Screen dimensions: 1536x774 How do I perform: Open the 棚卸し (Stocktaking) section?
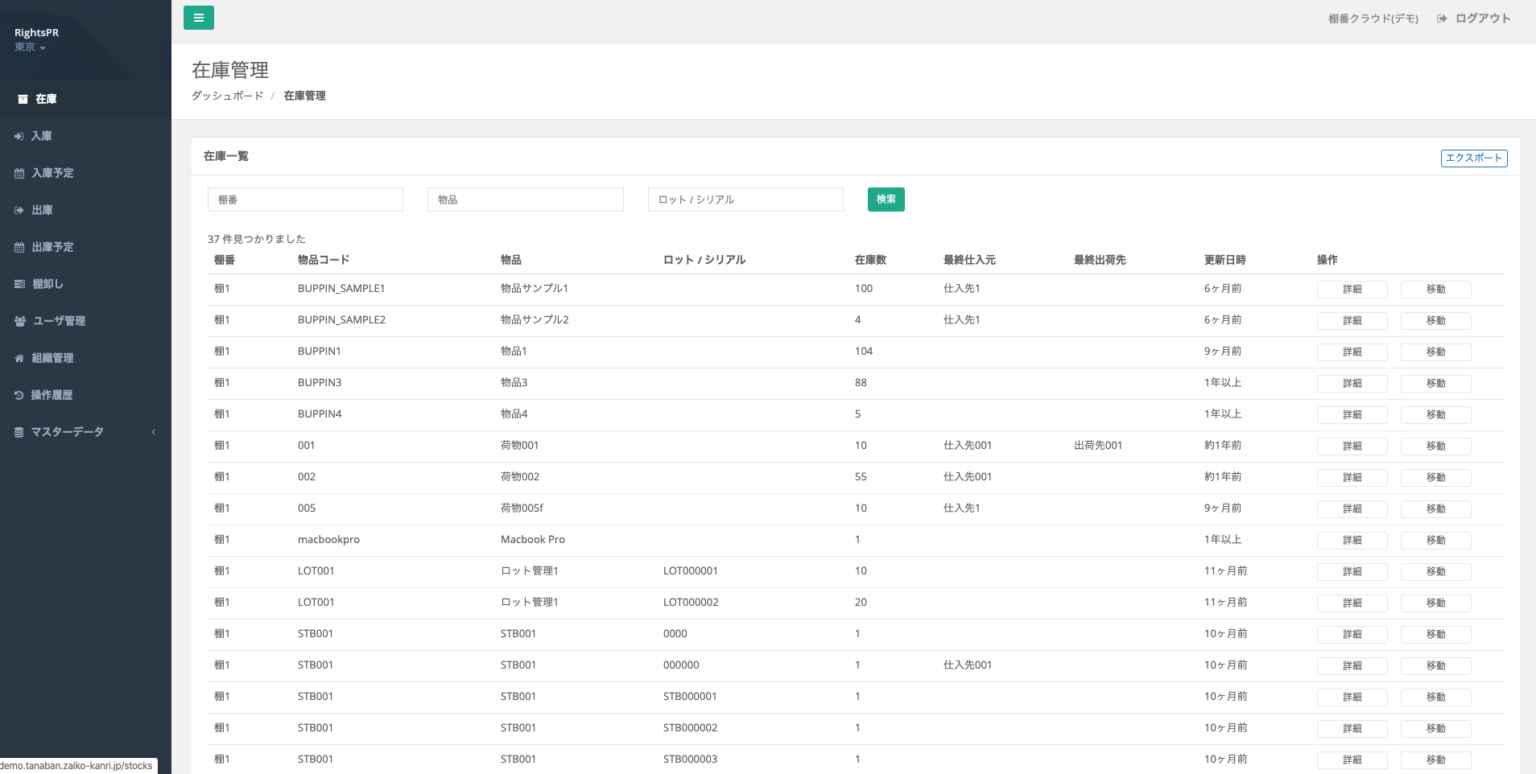point(45,283)
